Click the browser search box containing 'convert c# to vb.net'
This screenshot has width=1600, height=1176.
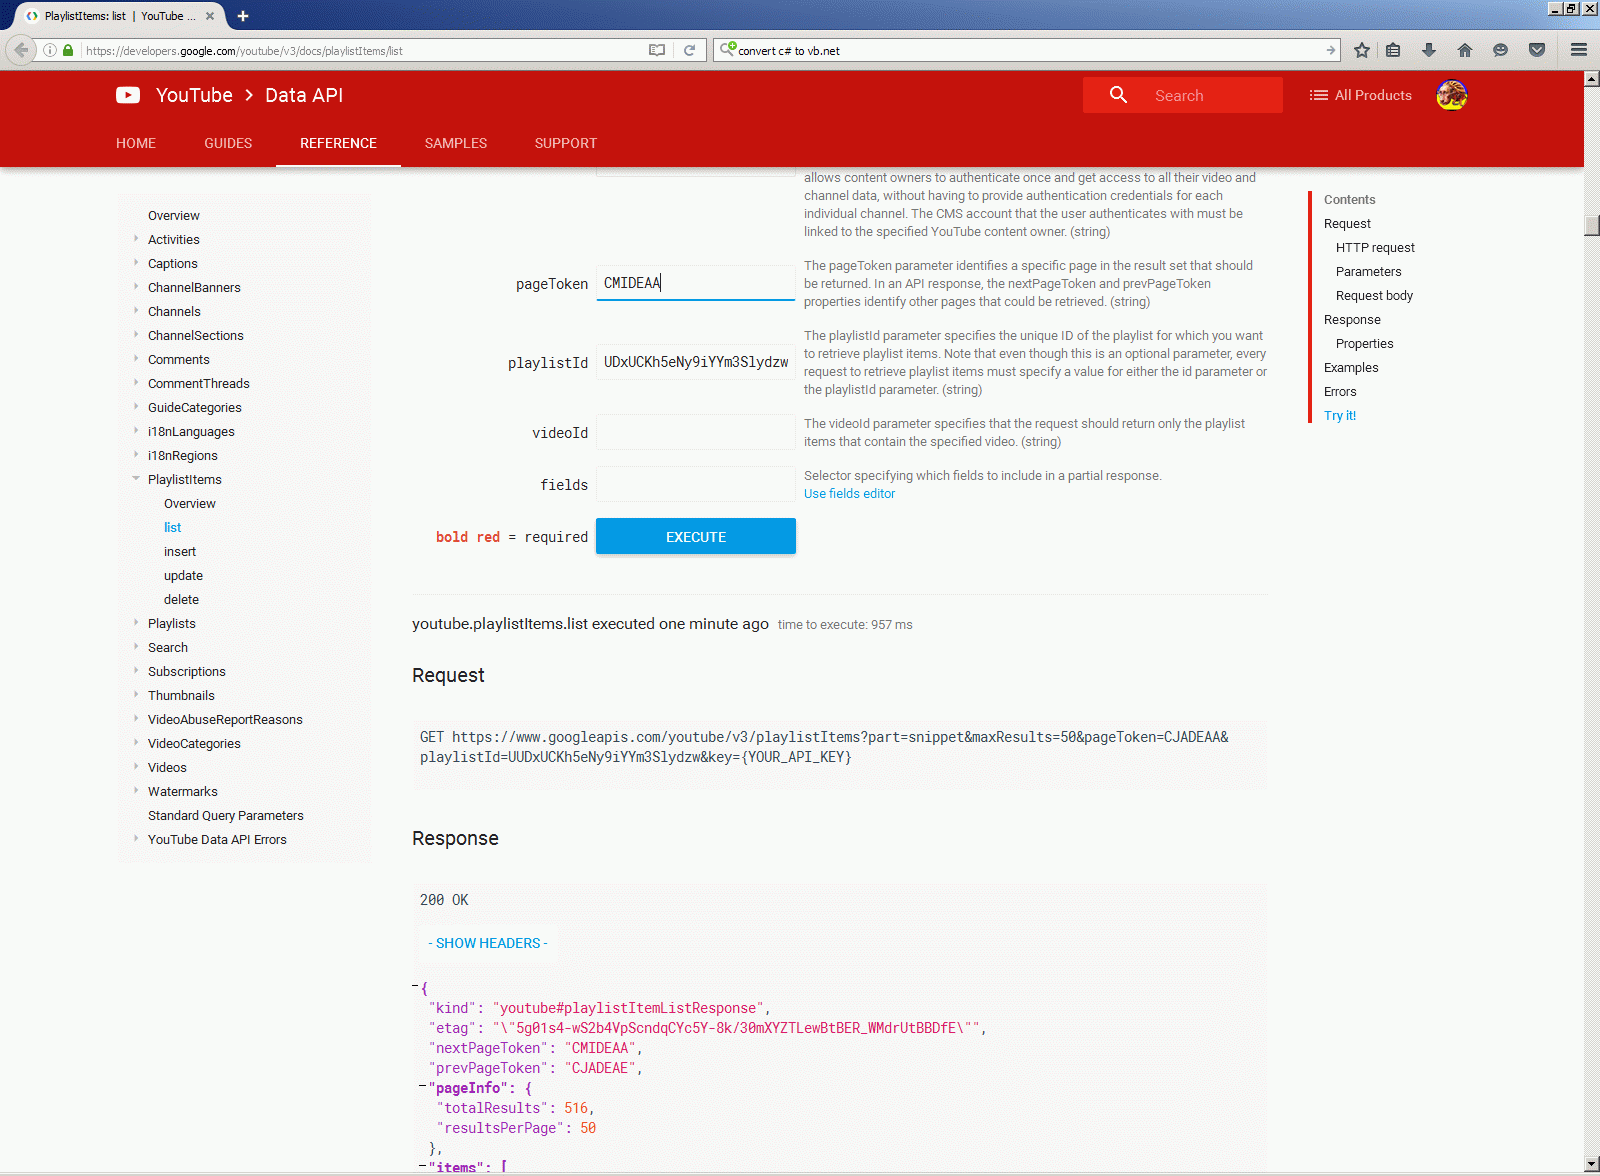coord(1028,50)
